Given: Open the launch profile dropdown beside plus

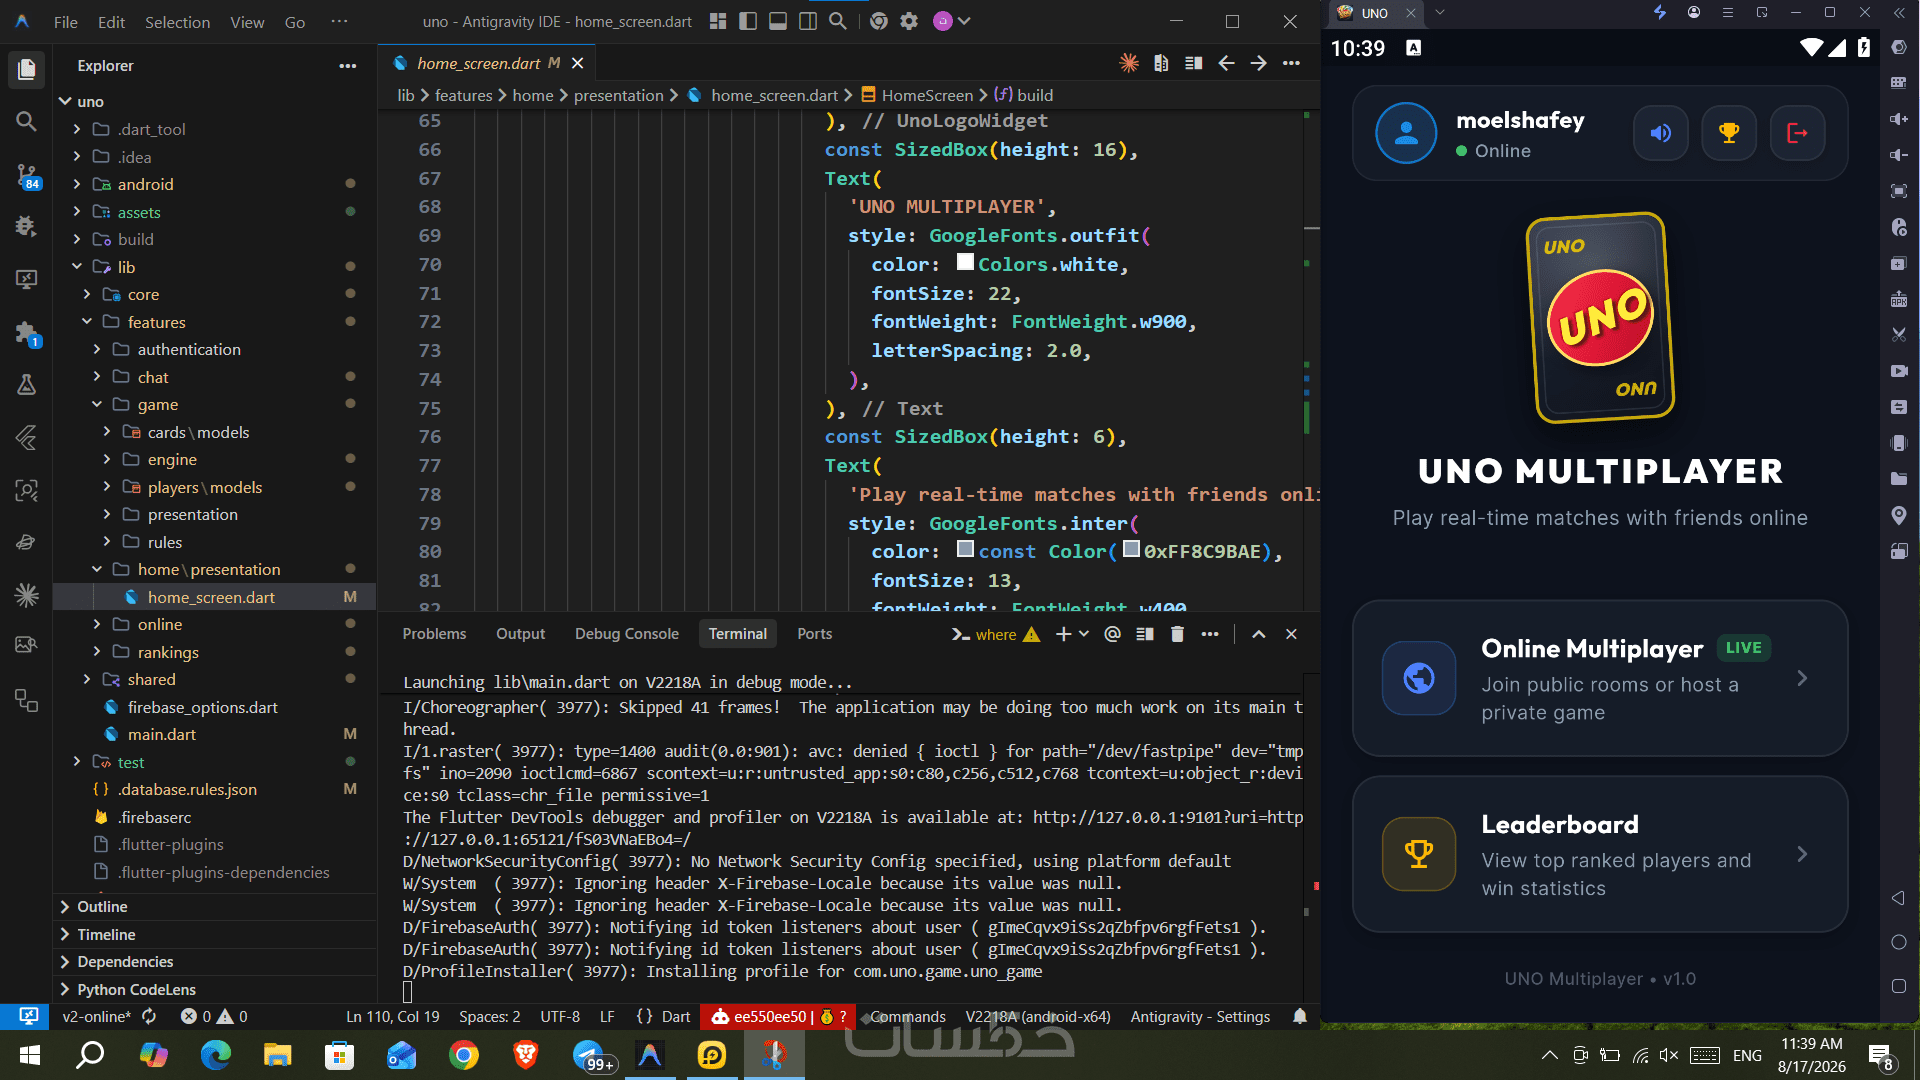Looking at the screenshot, I should tap(1084, 634).
